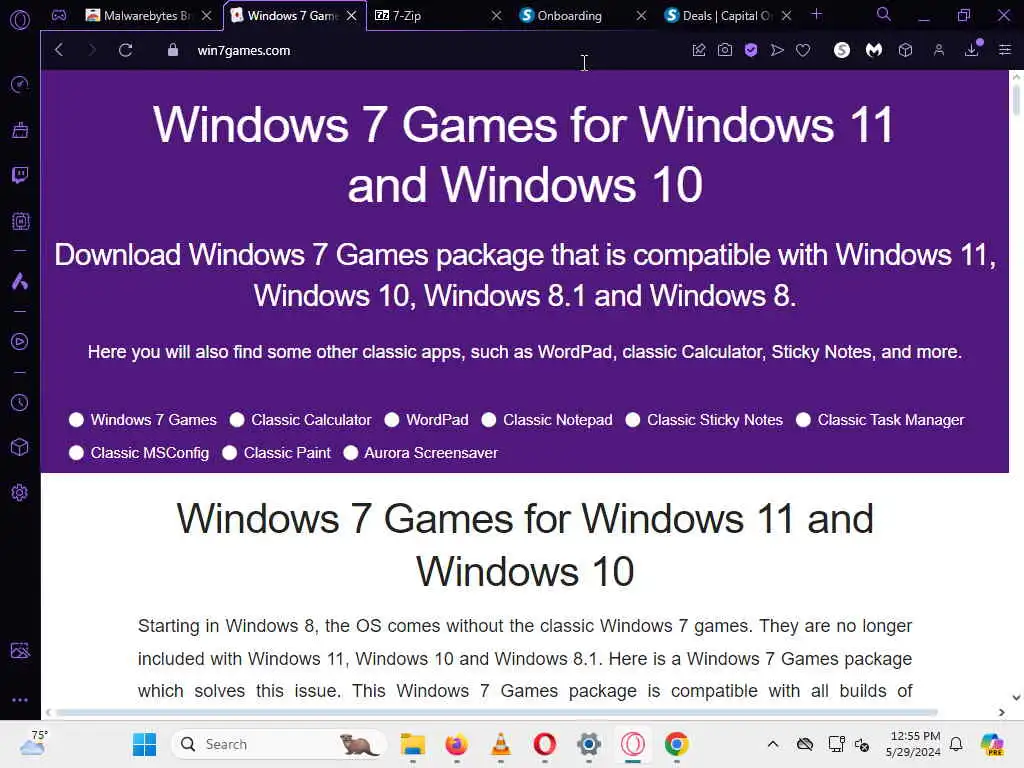Open the ad blocker shield icon
The width and height of the screenshot is (1024, 768).
(x=751, y=50)
